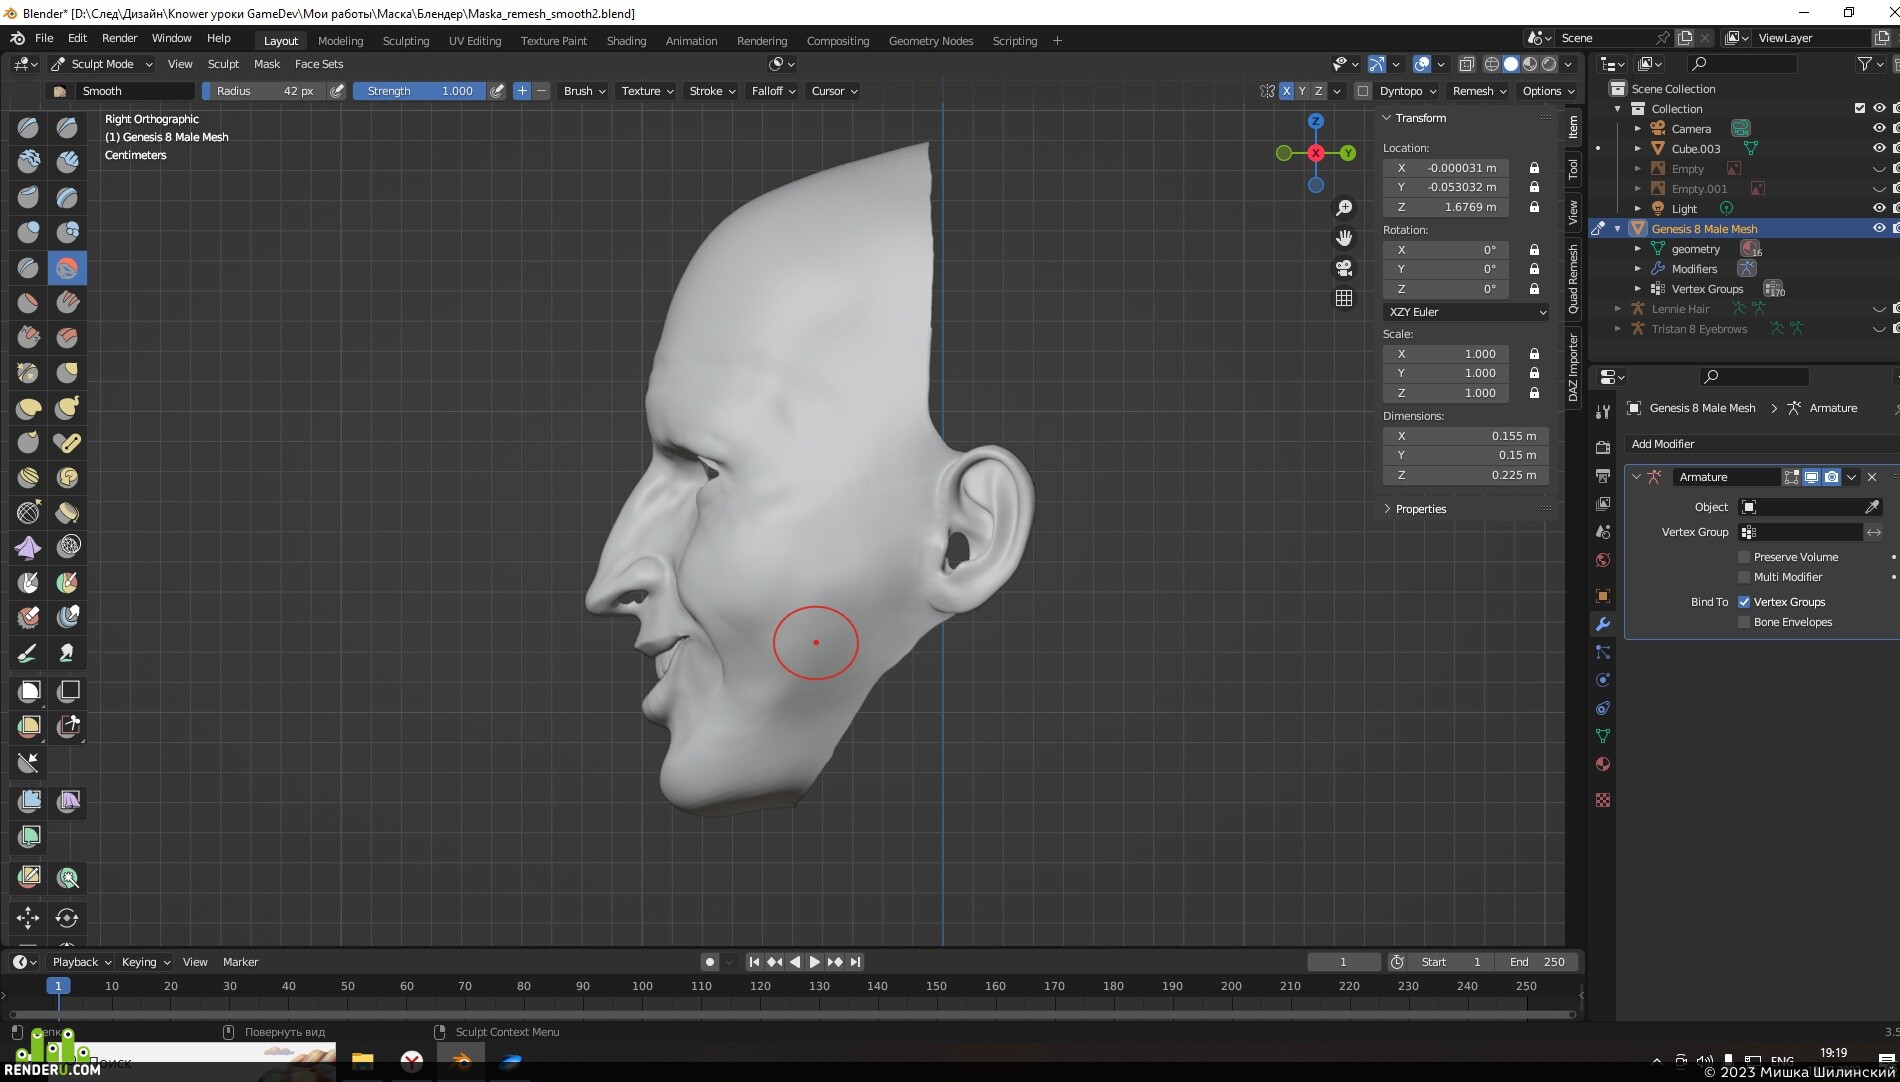This screenshot has width=1900, height=1082.
Task: Uncheck the Vertex Groups bind option
Action: 1744,602
